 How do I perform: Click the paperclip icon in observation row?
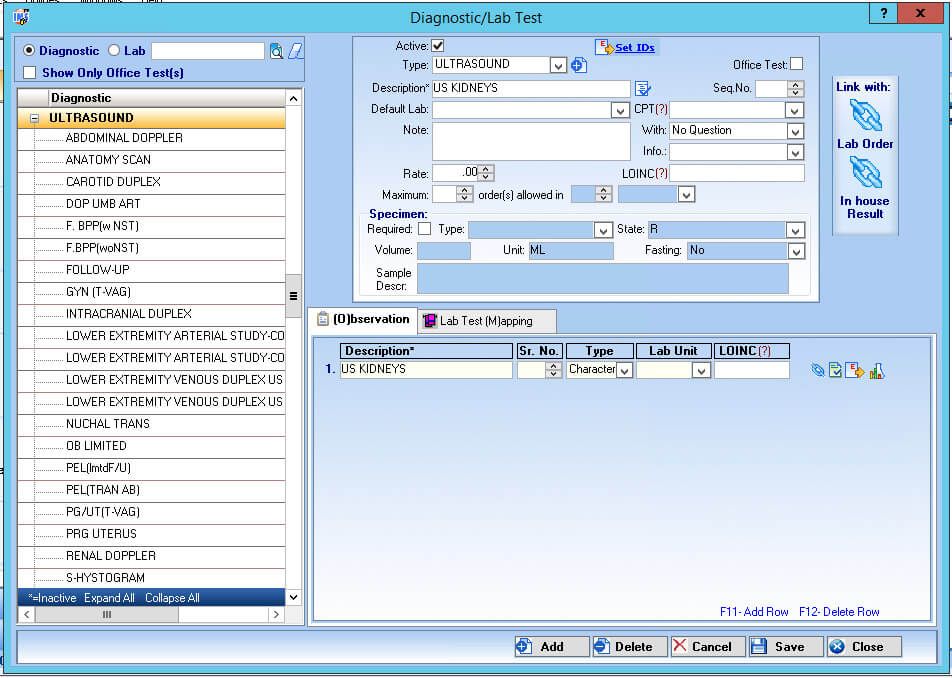click(818, 371)
